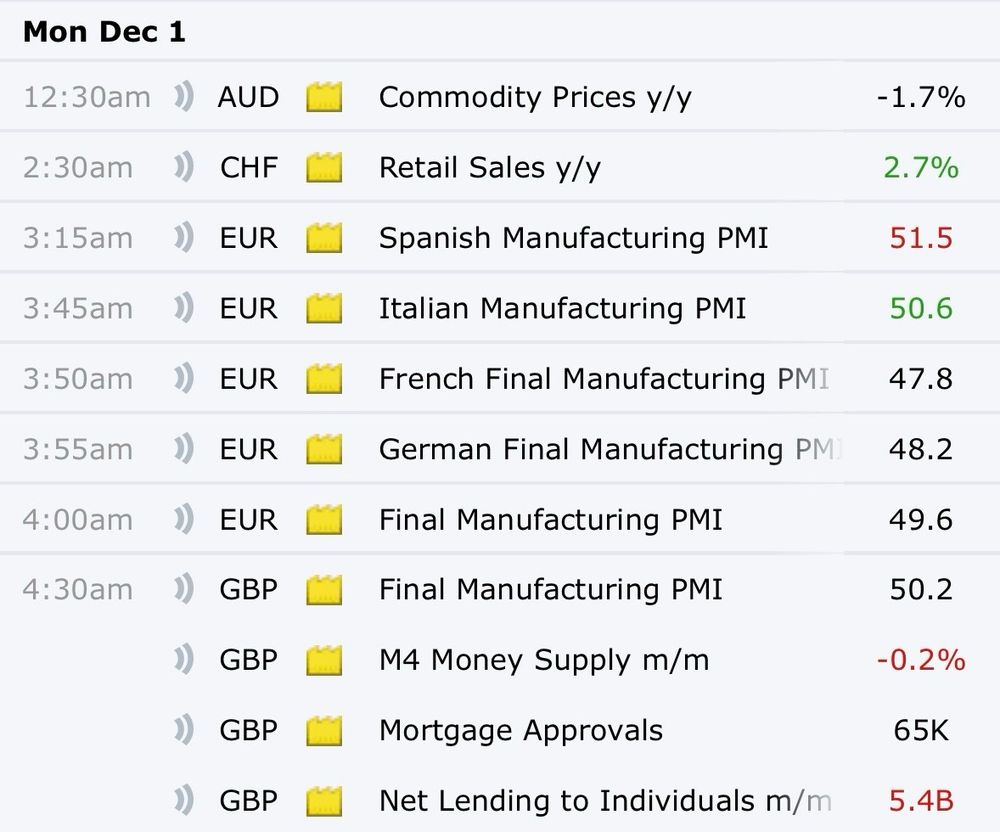Click the green 2.7% actual value
The height and width of the screenshot is (832, 1000).
coord(920,168)
